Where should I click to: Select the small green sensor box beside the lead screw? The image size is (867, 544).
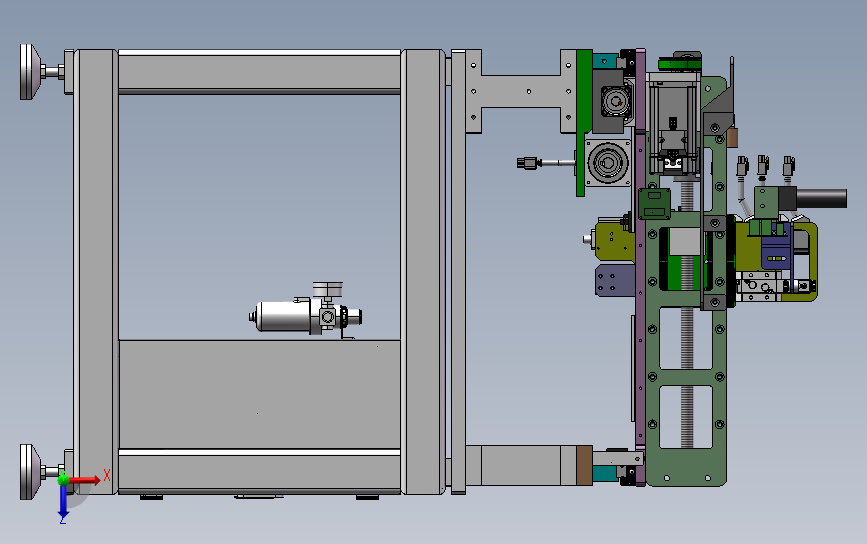655,203
